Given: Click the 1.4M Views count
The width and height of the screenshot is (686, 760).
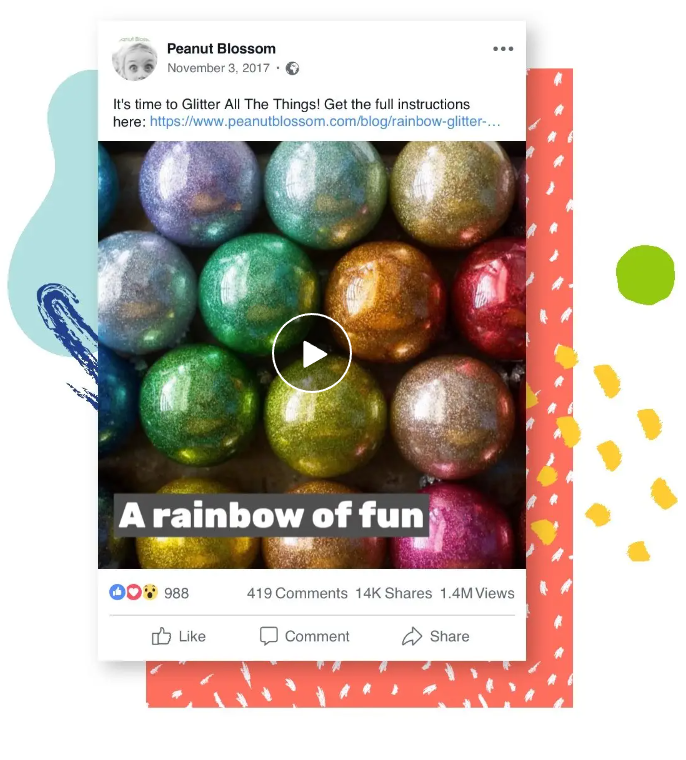Looking at the screenshot, I should [x=477, y=593].
